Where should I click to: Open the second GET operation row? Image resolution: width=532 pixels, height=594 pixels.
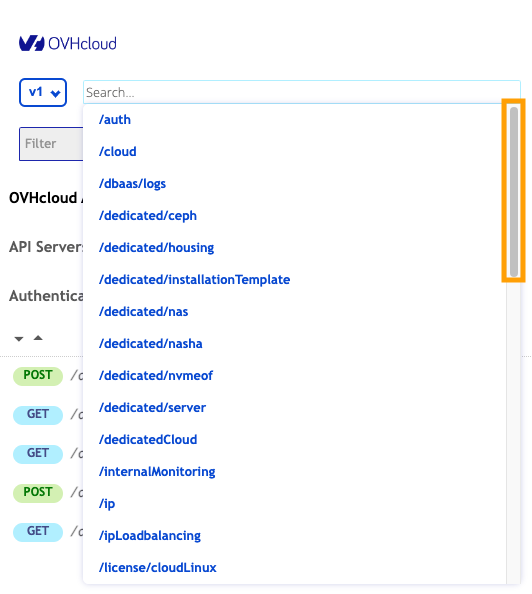[48, 454]
